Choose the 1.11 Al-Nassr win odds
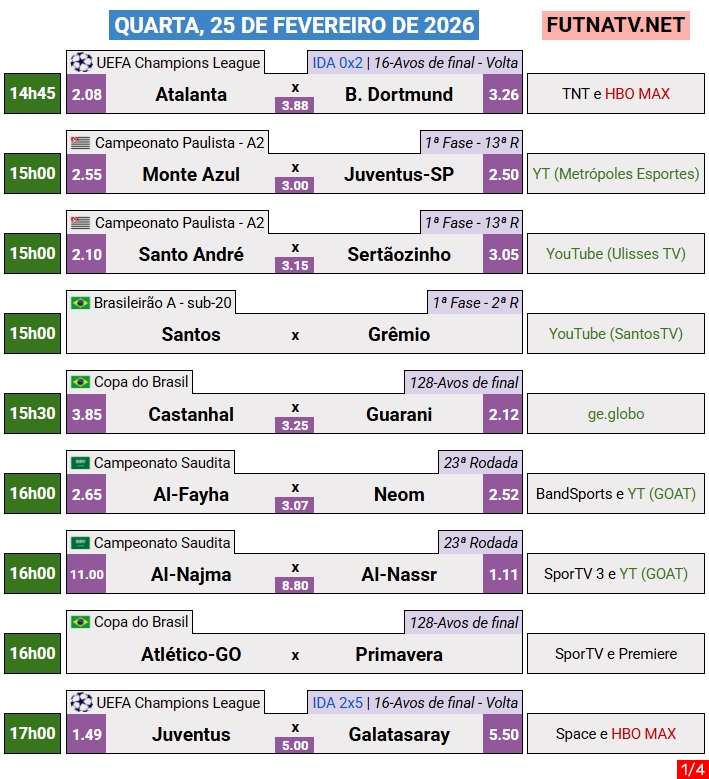 [503, 574]
